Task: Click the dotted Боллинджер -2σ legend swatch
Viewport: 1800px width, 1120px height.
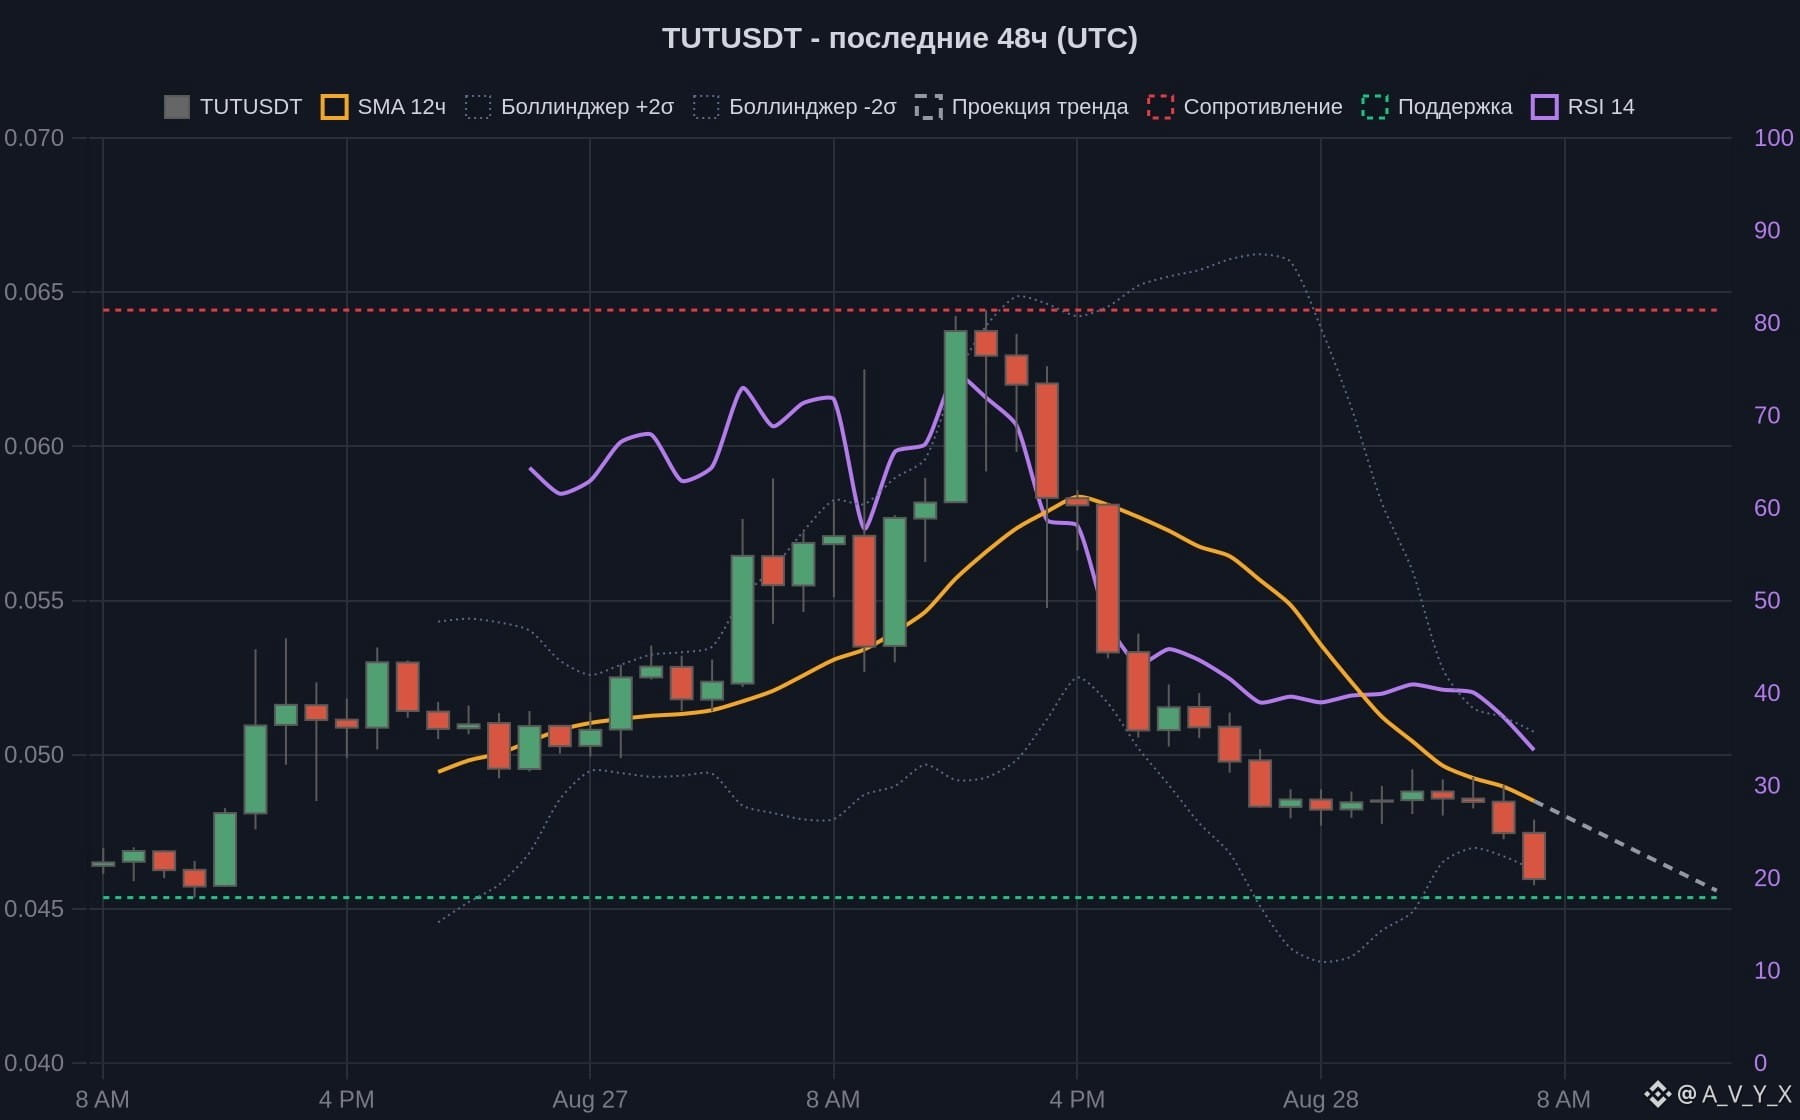Action: [x=706, y=107]
